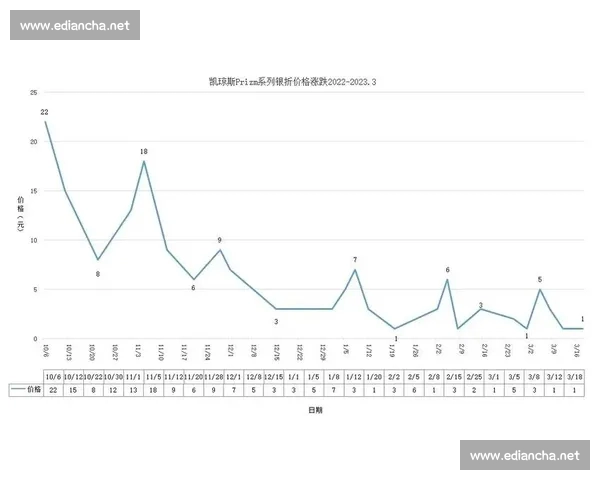
Task: Click the x-axis tick label 2/23
Action: [507, 351]
